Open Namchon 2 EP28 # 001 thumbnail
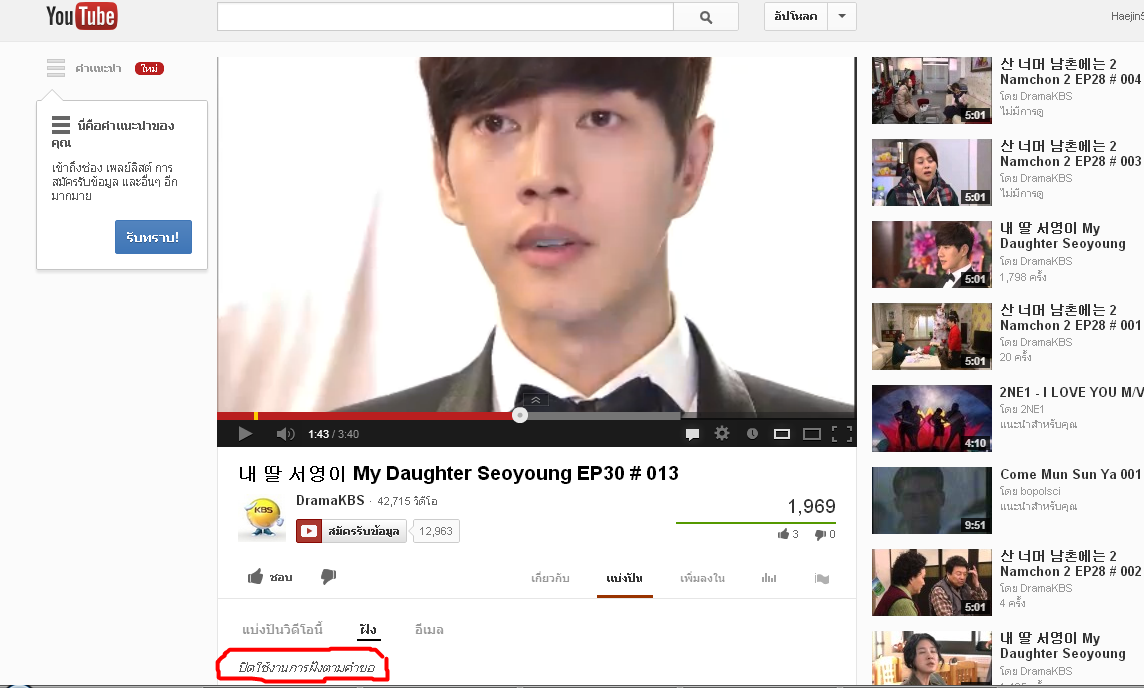This screenshot has height=688, width=1144. coord(932,336)
